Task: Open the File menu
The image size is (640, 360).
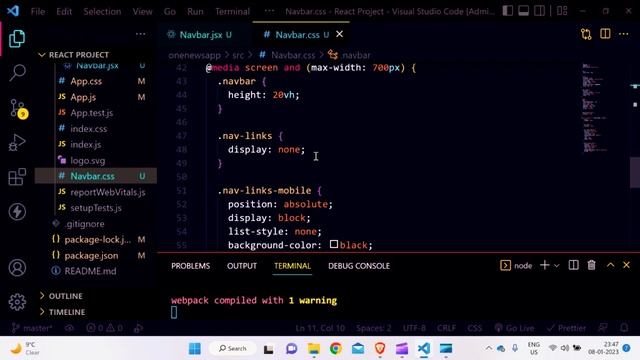Action: click(x=38, y=11)
